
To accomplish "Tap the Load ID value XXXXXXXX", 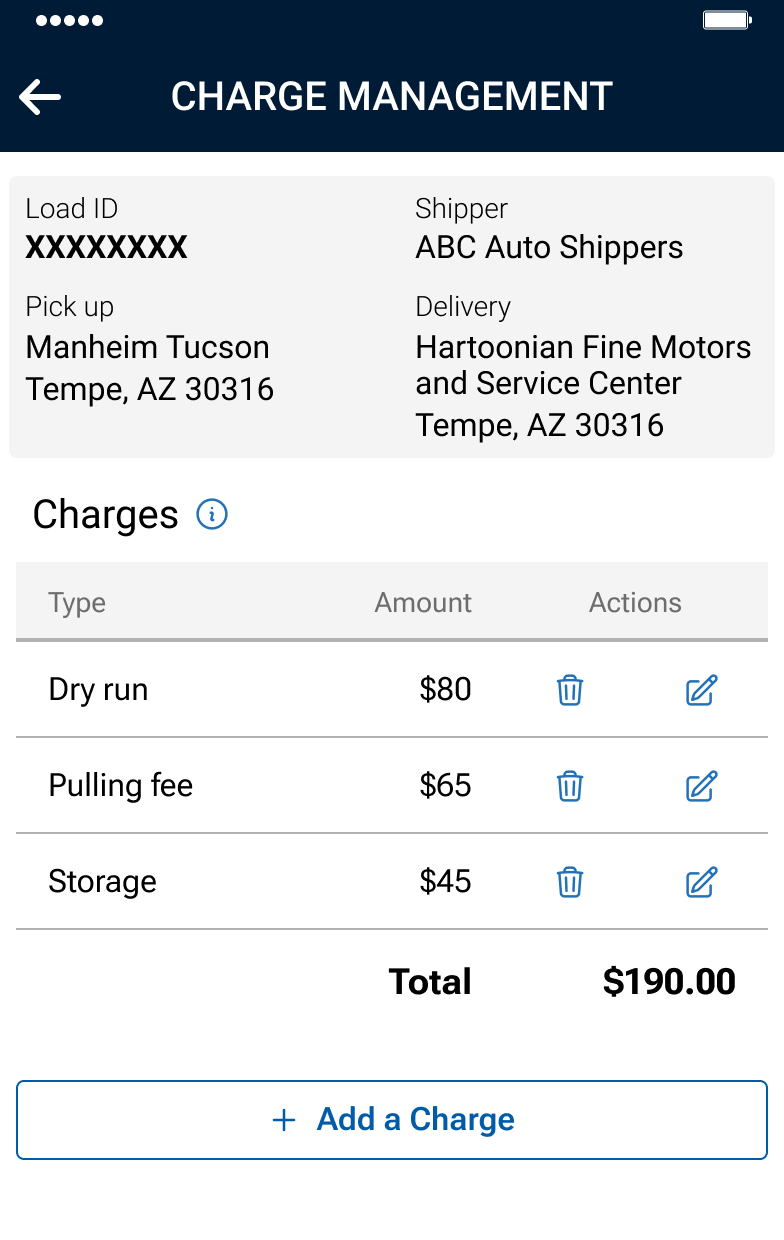I will coord(106,248).
